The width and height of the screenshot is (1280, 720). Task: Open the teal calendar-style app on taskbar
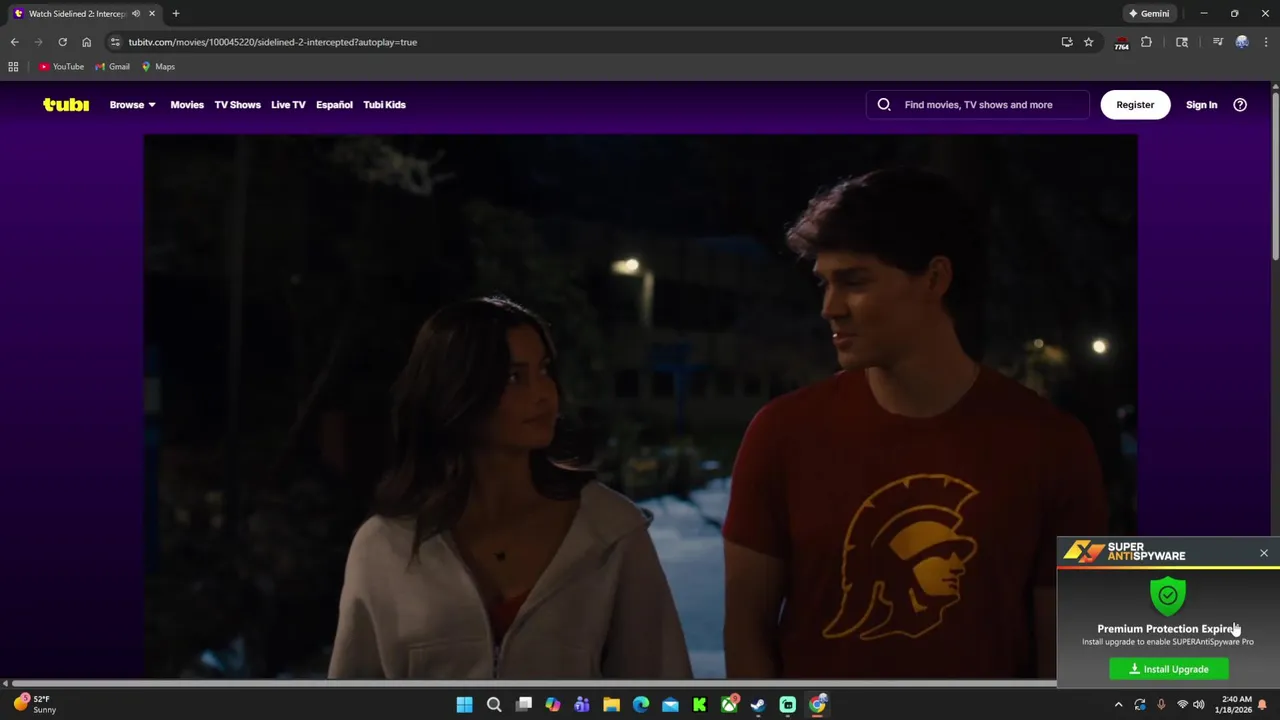tap(788, 705)
